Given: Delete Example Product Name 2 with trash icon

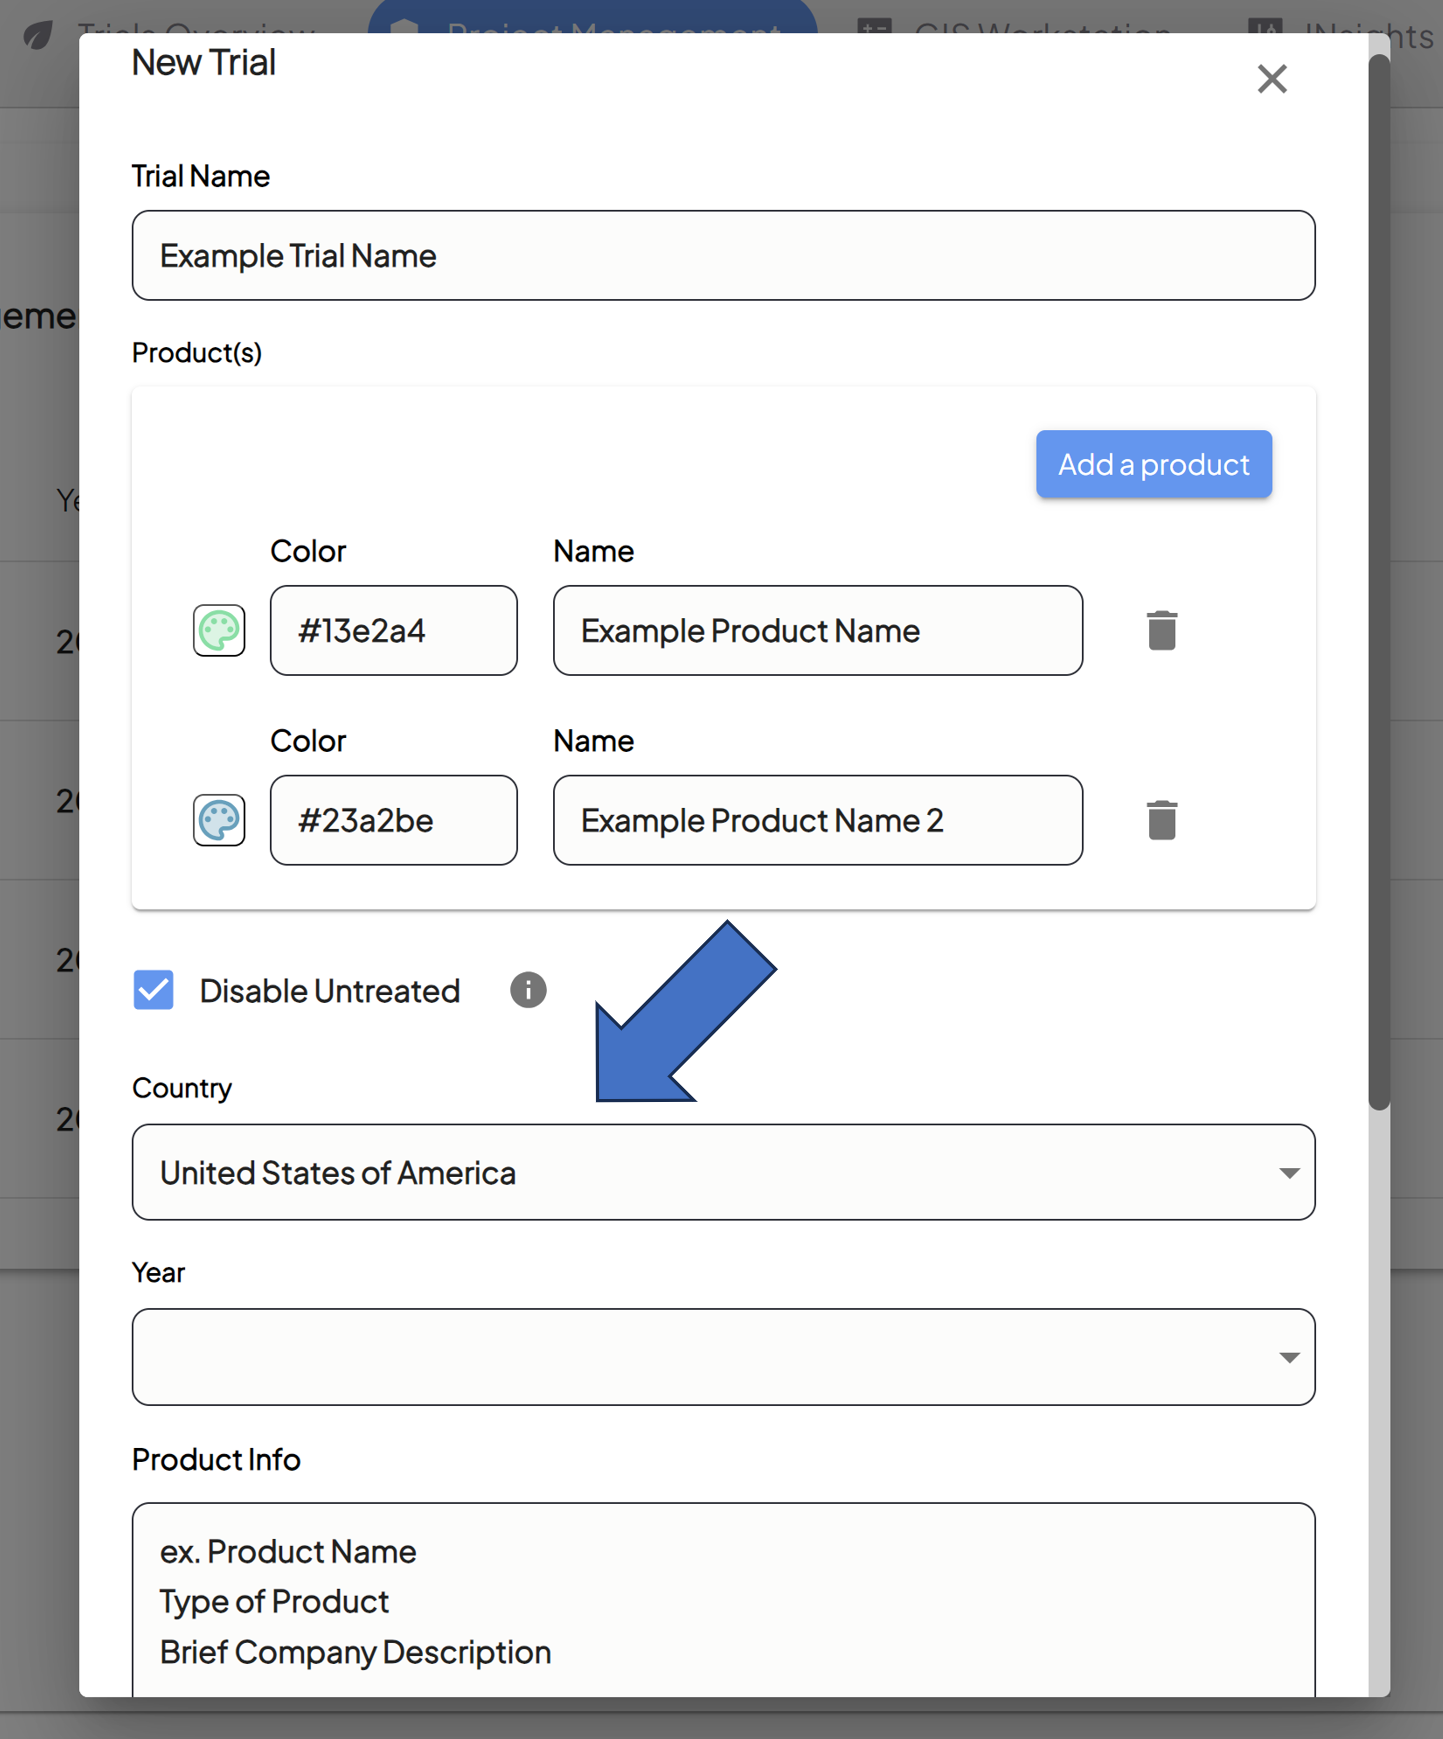Looking at the screenshot, I should click(x=1161, y=821).
